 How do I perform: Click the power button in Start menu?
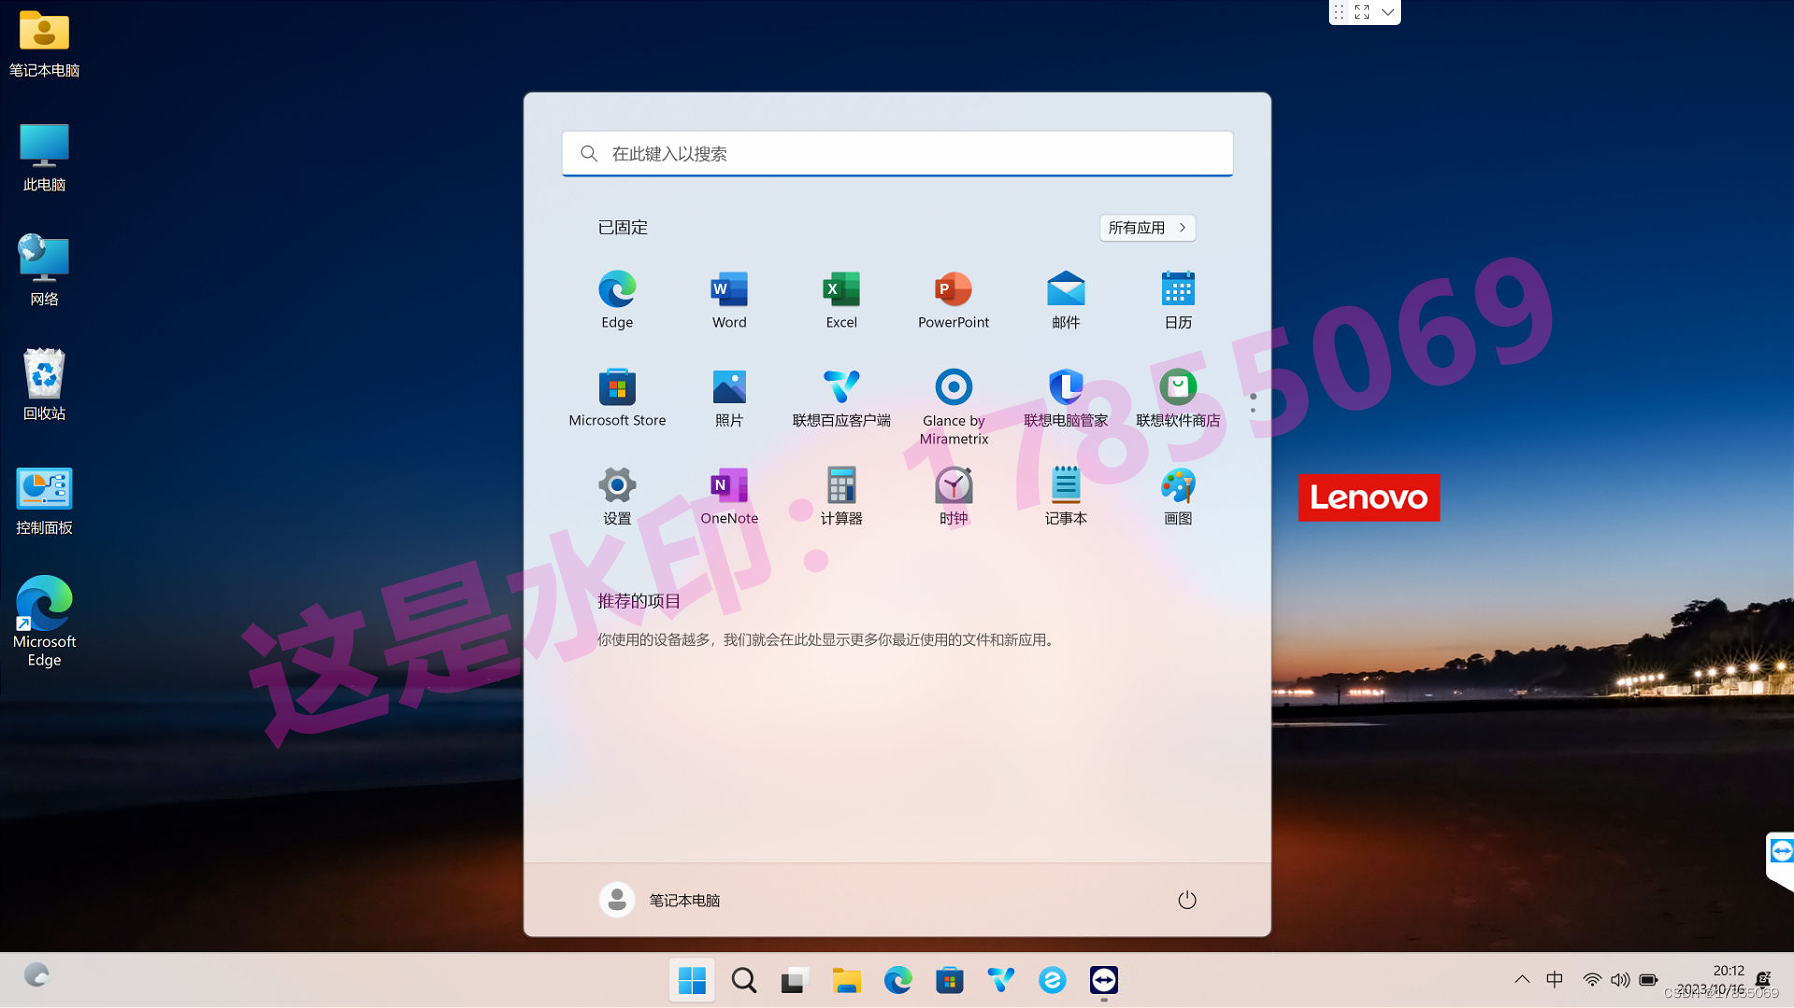(x=1186, y=900)
